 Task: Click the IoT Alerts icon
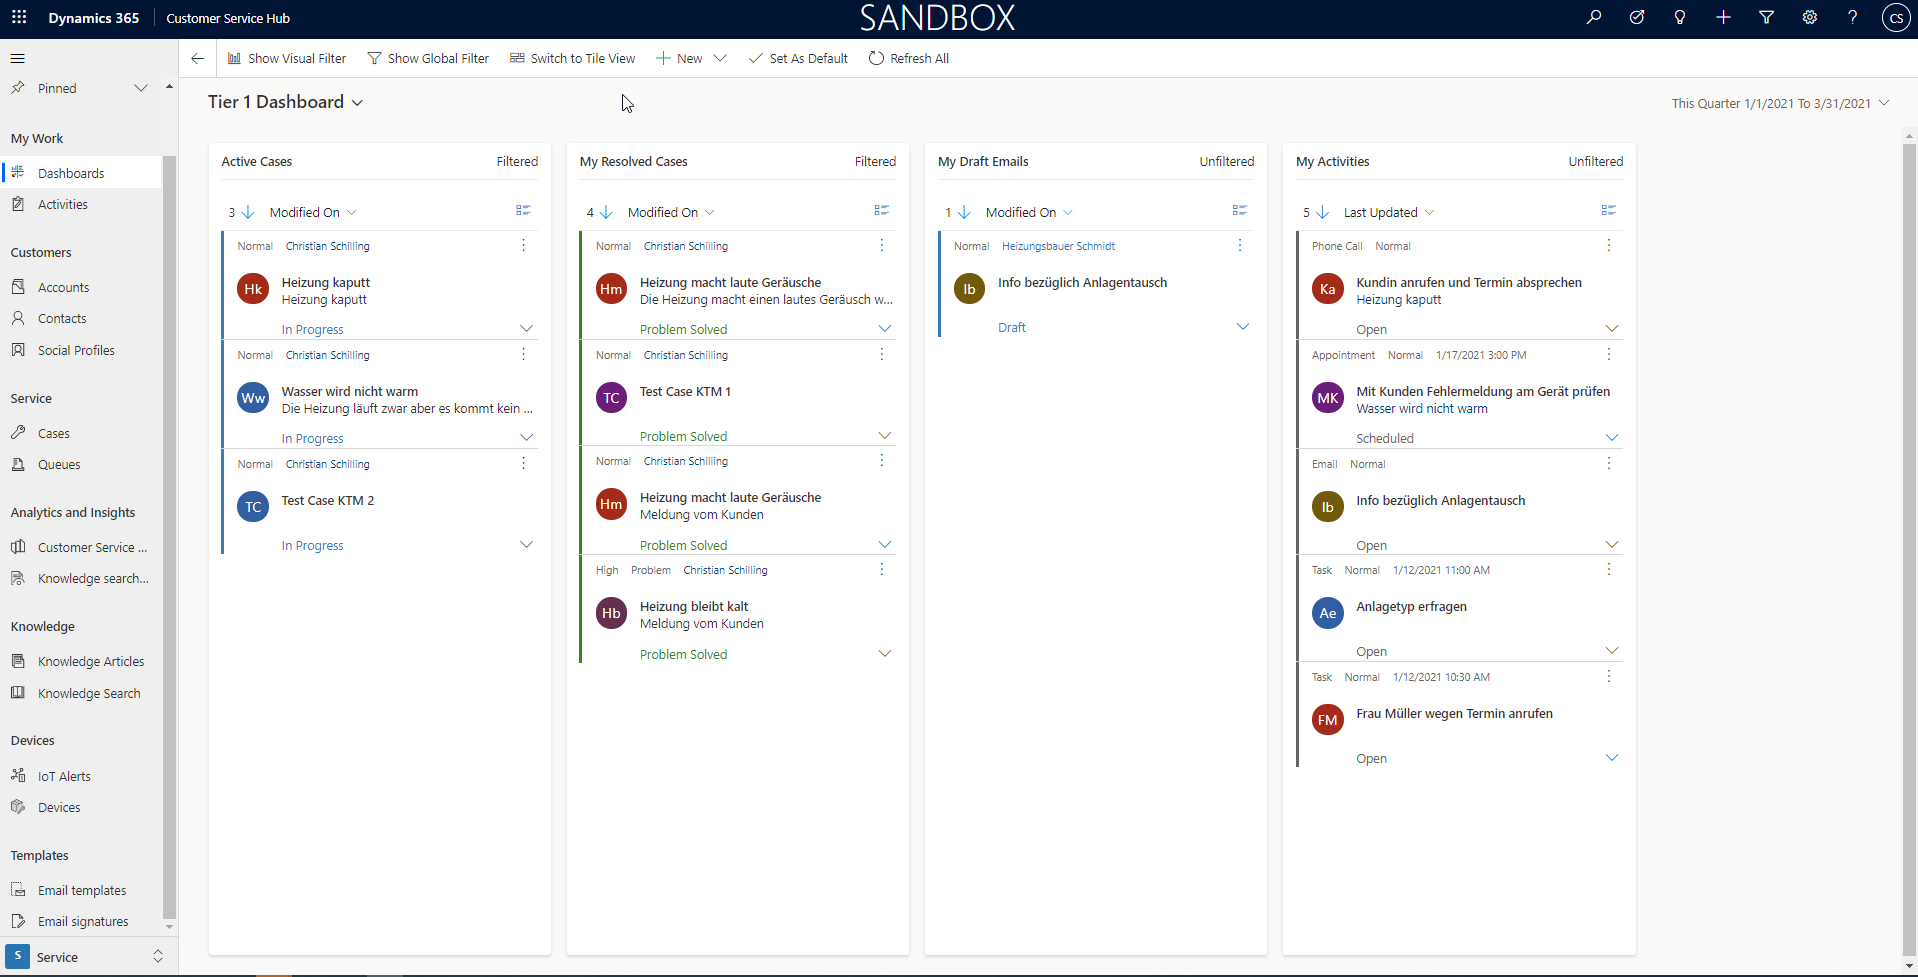pyautogui.click(x=18, y=775)
